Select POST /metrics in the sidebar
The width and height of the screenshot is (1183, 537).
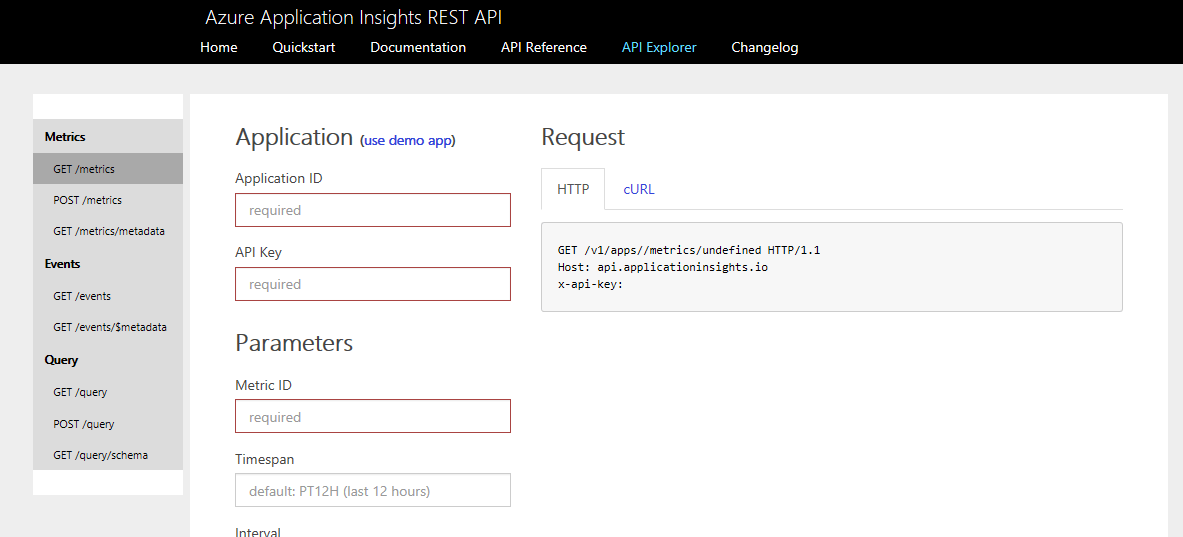108,200
